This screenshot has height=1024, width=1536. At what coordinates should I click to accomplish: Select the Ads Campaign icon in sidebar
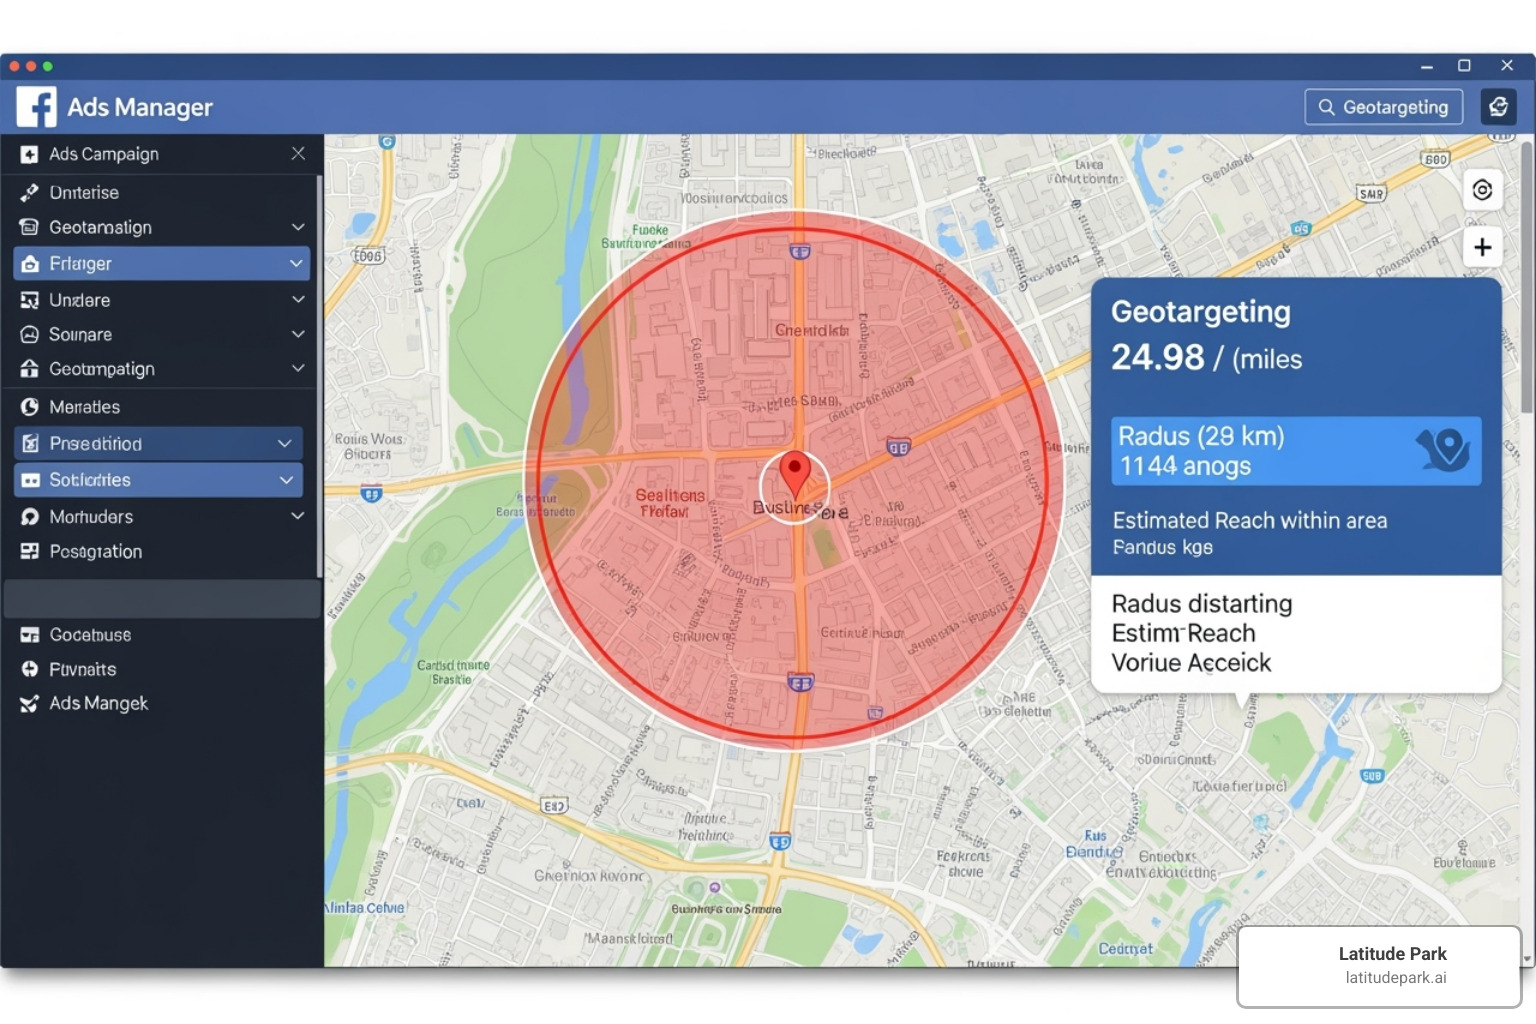click(29, 154)
